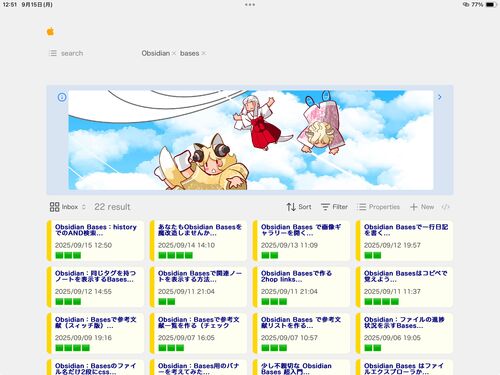500x375 pixels.
Task: Open card 'Obsidian Bases で画像ギャラリーを開く'
Action: (302, 240)
